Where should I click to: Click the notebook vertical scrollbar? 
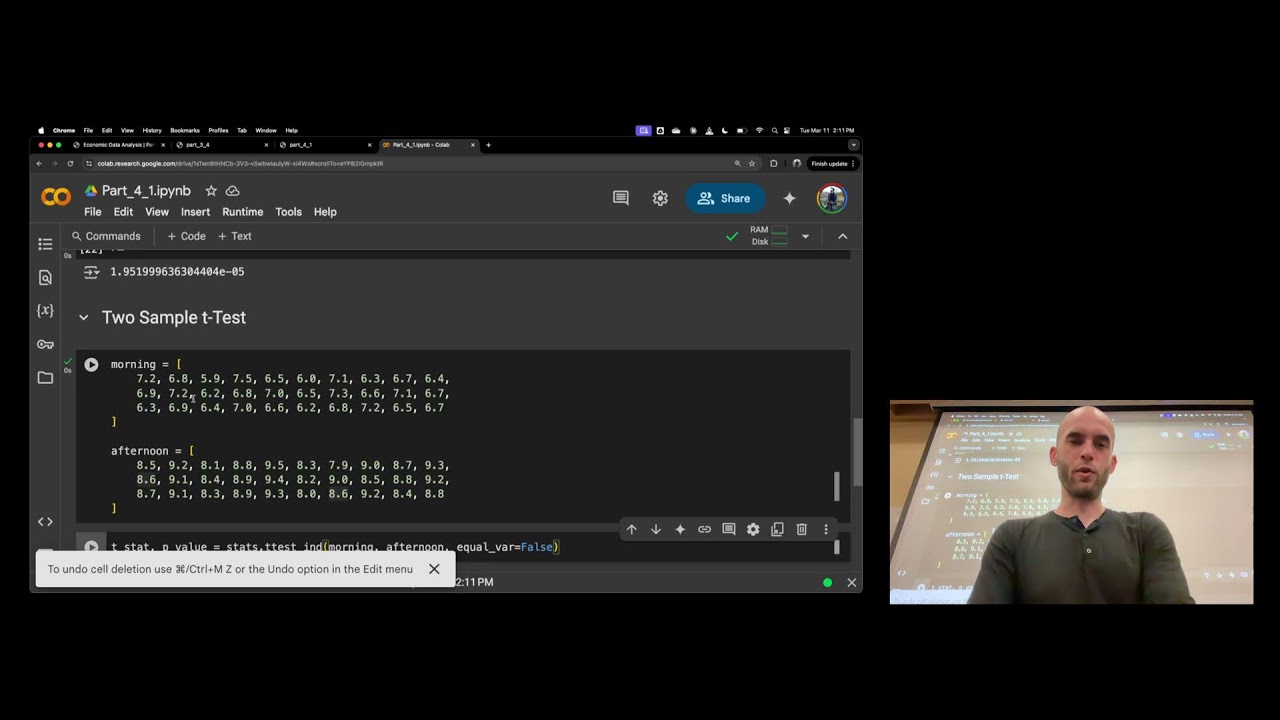(x=856, y=450)
